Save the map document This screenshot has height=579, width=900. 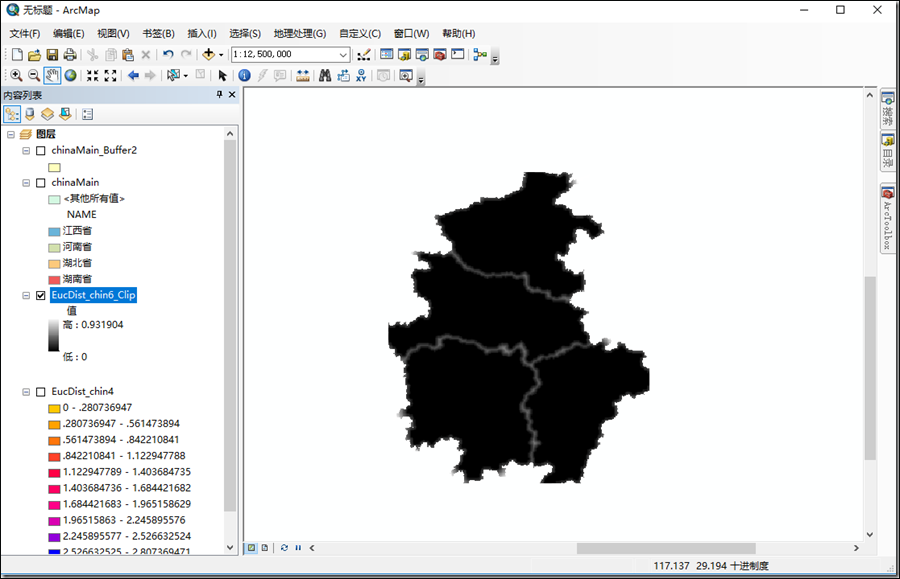point(52,54)
